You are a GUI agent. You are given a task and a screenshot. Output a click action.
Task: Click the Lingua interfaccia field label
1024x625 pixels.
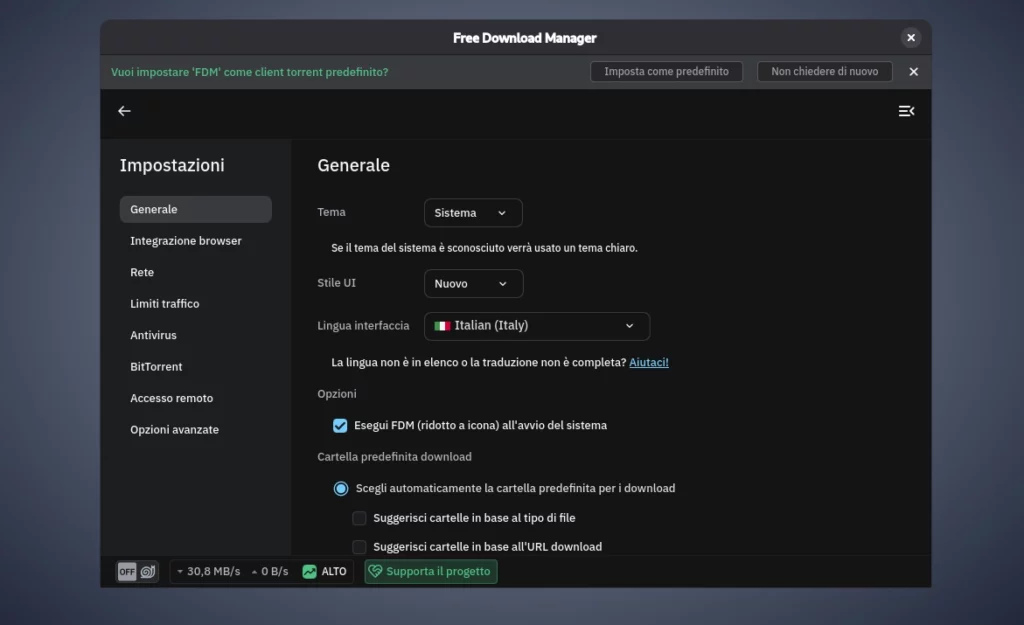coord(363,326)
